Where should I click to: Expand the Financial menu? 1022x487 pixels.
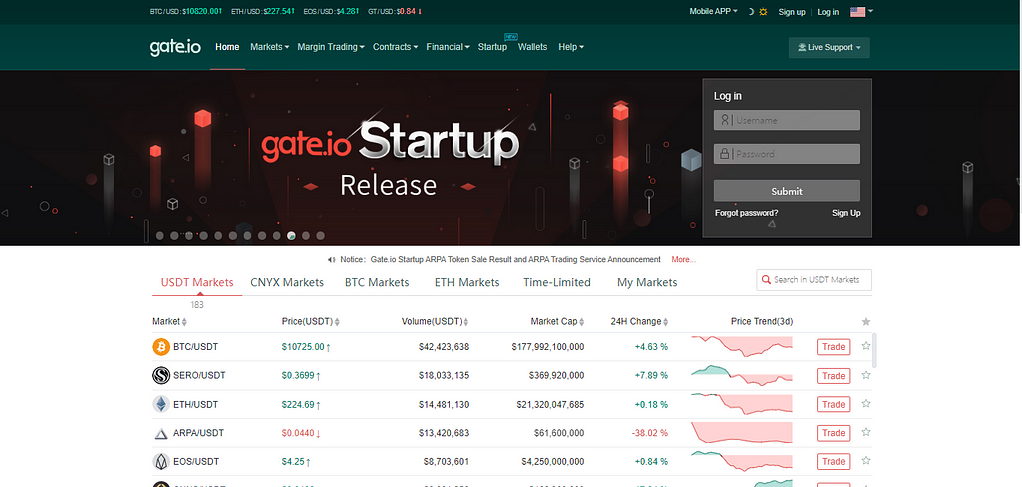click(448, 47)
